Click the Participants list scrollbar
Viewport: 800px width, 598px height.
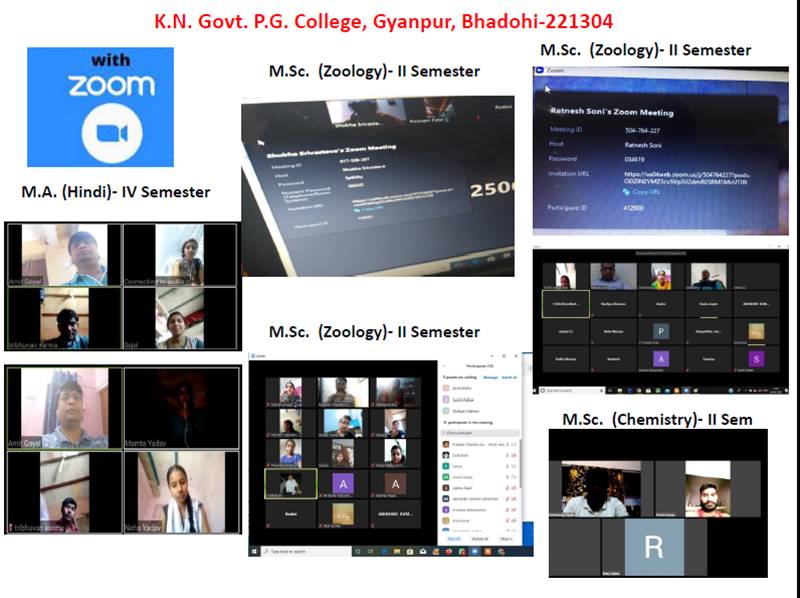[520, 463]
